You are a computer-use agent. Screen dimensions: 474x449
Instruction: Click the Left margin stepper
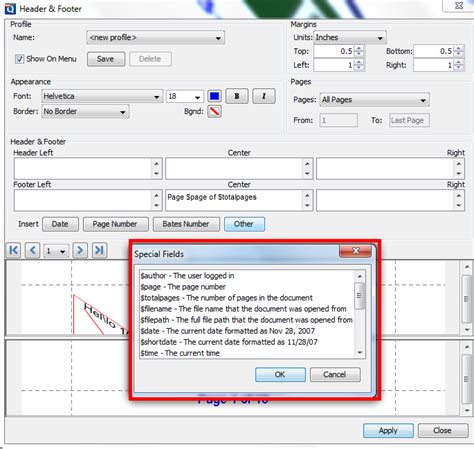click(359, 65)
